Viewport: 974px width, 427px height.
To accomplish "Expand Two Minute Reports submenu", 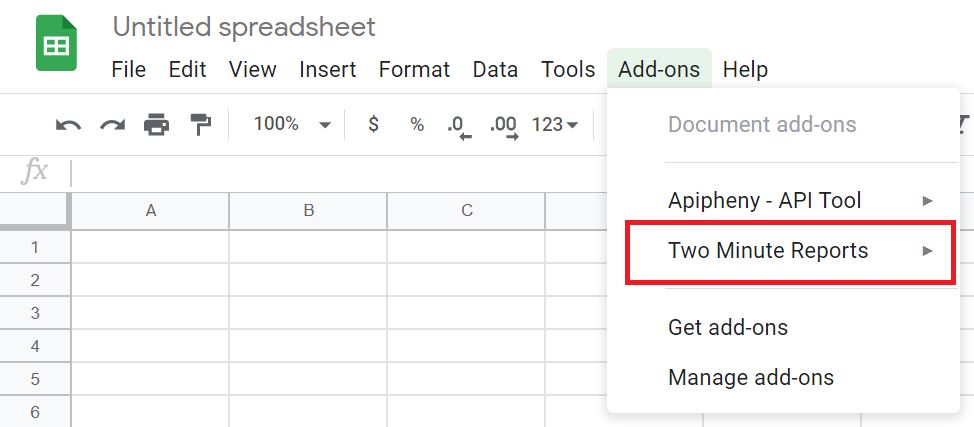I will (x=790, y=250).
